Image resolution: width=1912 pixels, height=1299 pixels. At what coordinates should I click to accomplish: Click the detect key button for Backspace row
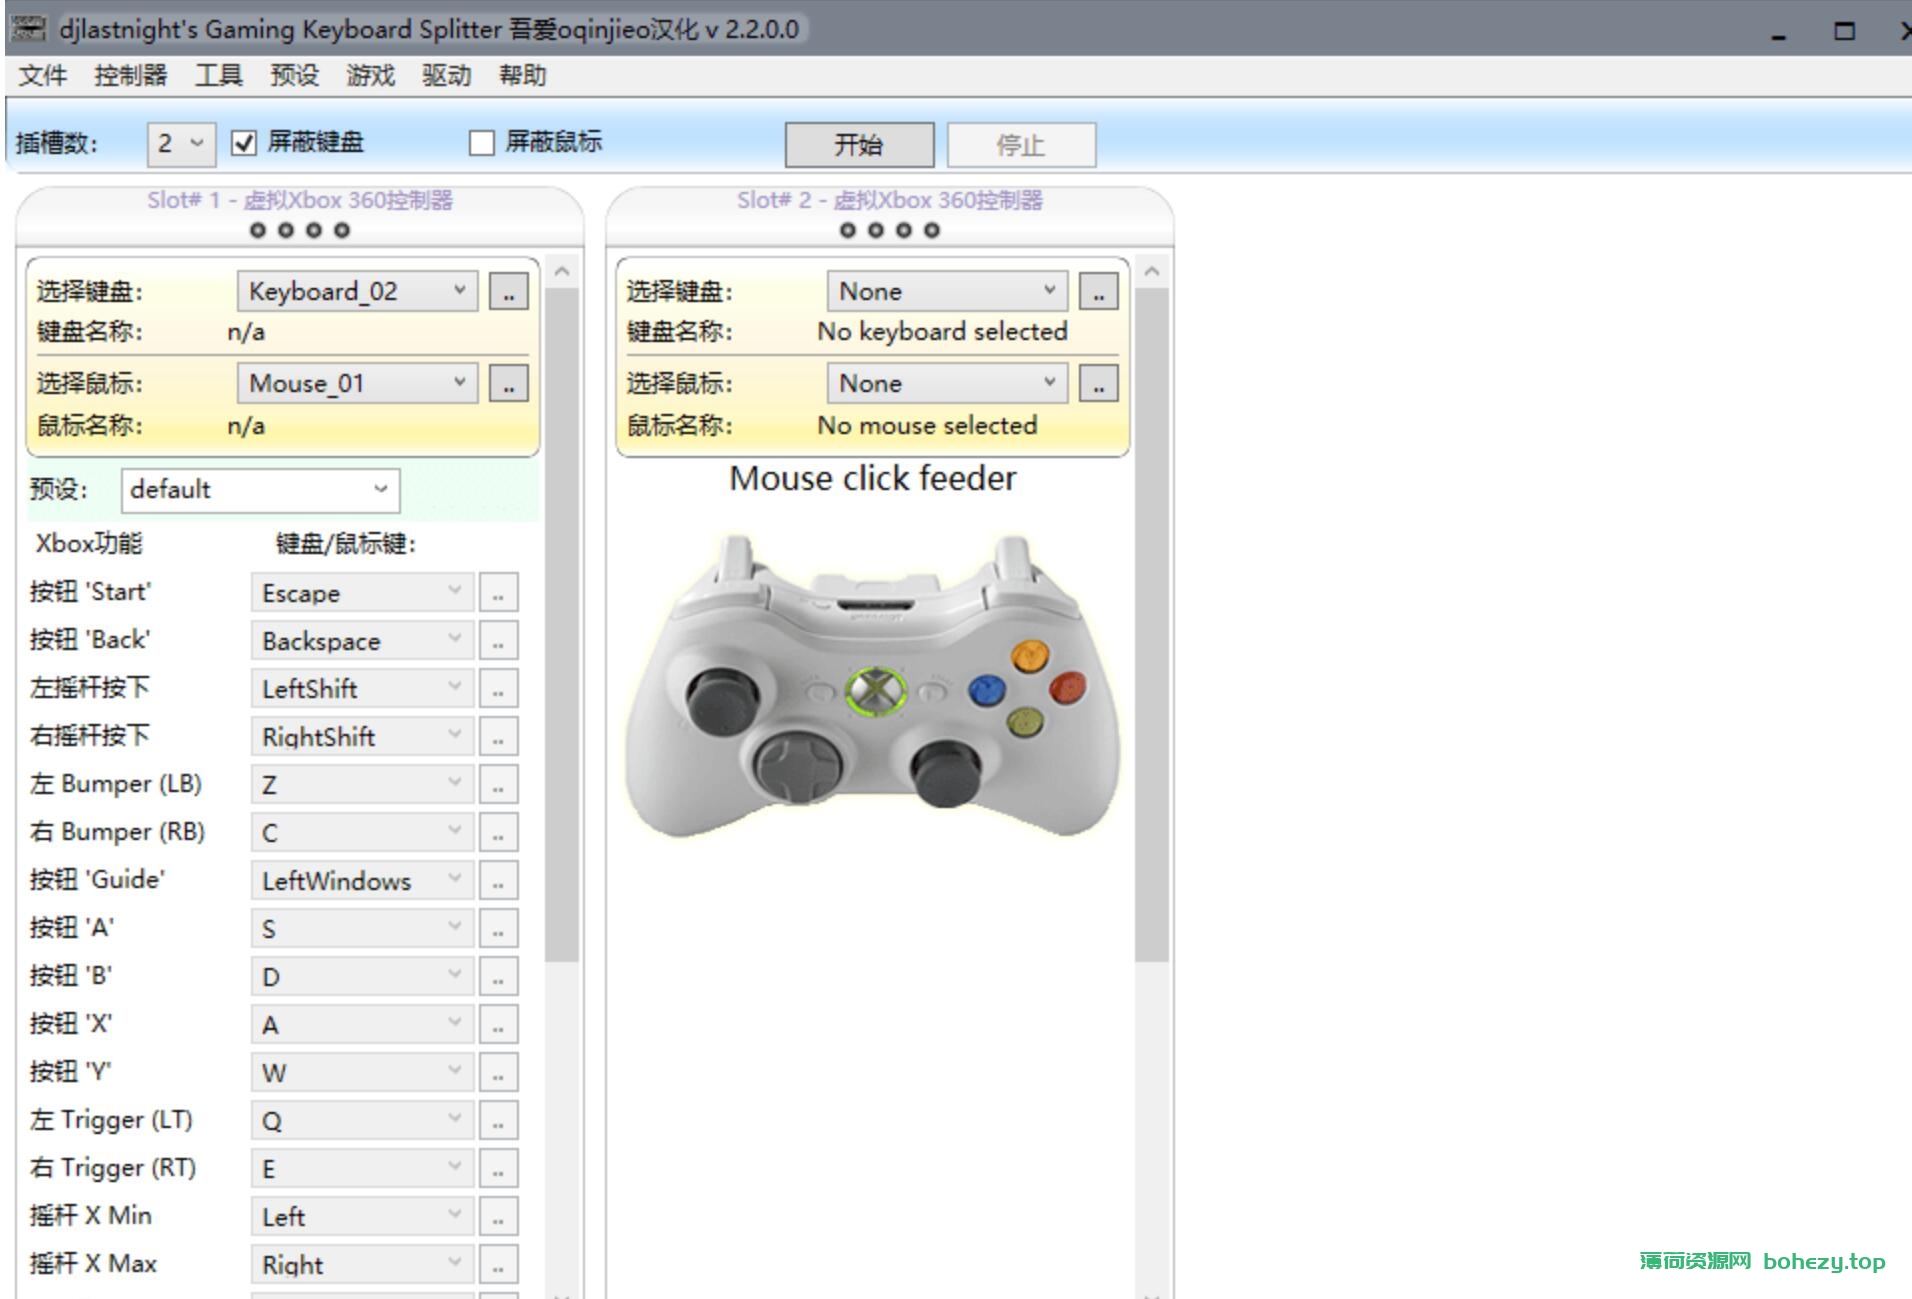(498, 640)
